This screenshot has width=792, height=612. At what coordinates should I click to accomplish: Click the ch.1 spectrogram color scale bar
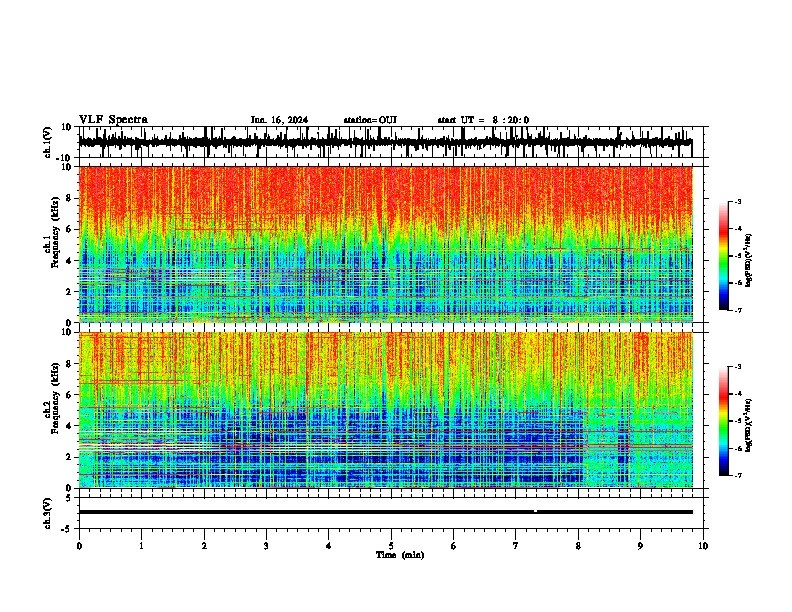[724, 256]
